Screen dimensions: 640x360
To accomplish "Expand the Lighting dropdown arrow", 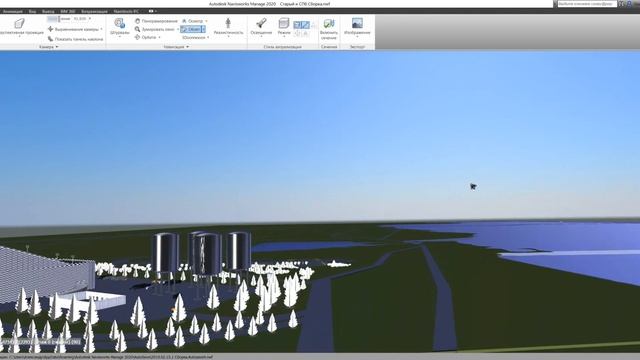I will [x=261, y=37].
